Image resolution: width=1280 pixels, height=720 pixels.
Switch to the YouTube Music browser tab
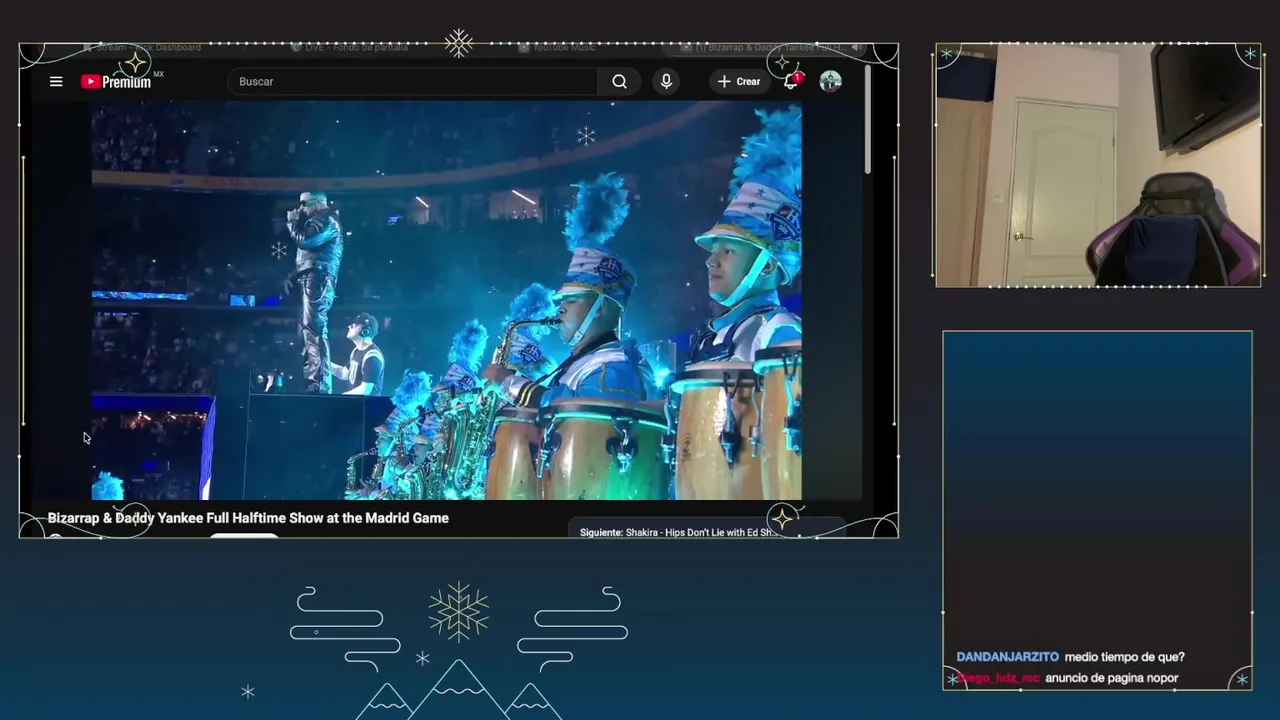pos(564,48)
